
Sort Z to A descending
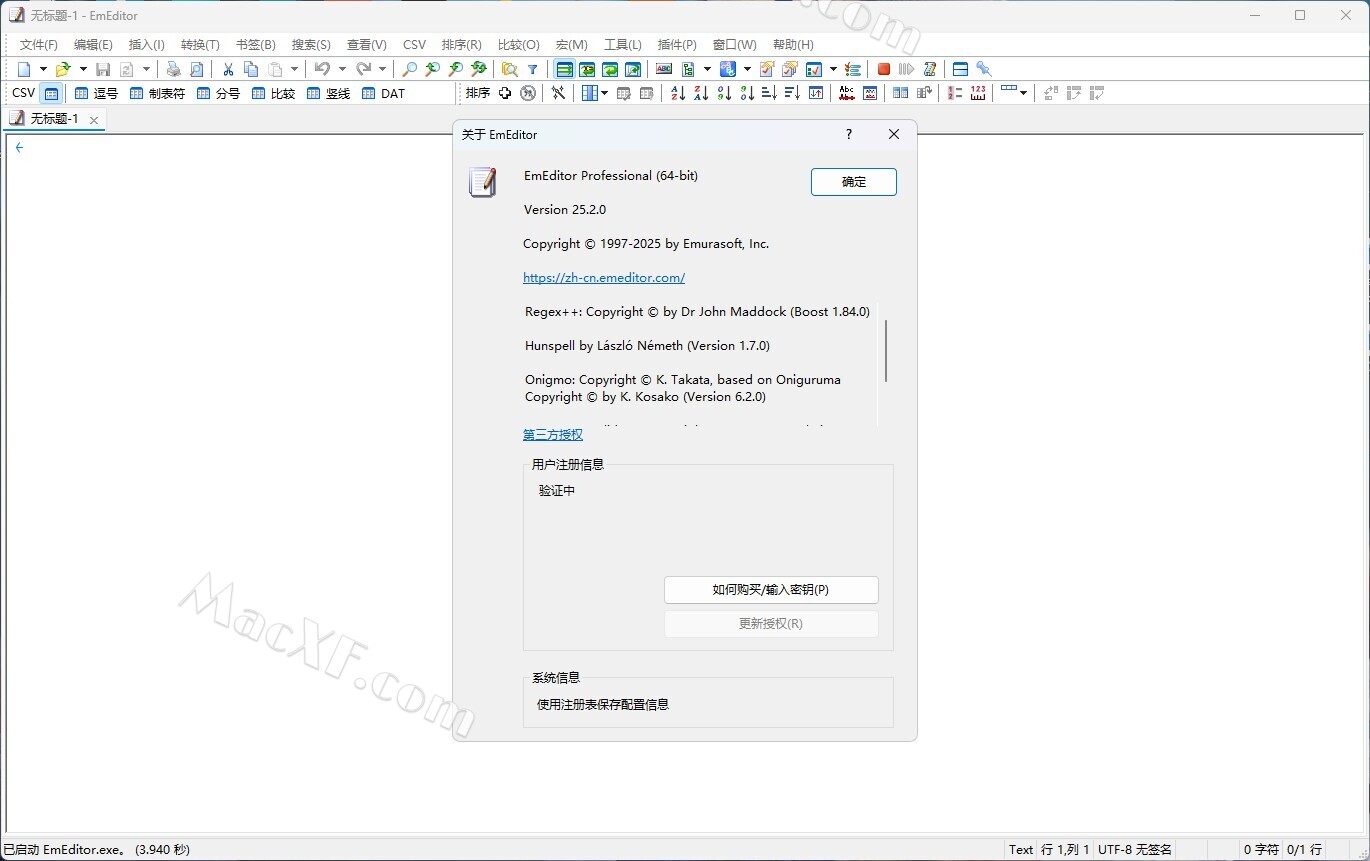tap(701, 93)
